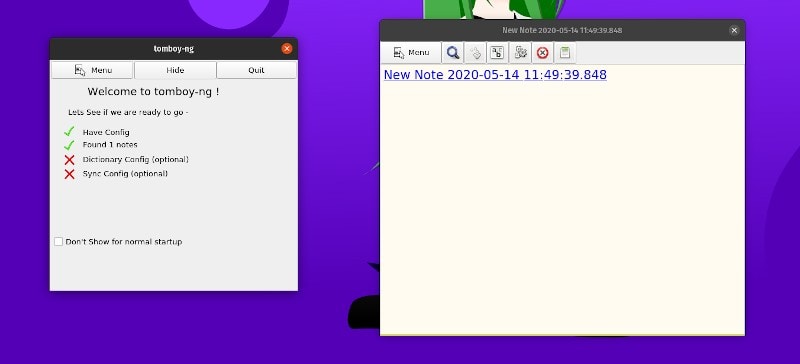Image resolution: width=800 pixels, height=364 pixels.
Task: Close the New Note window
Action: (734, 30)
